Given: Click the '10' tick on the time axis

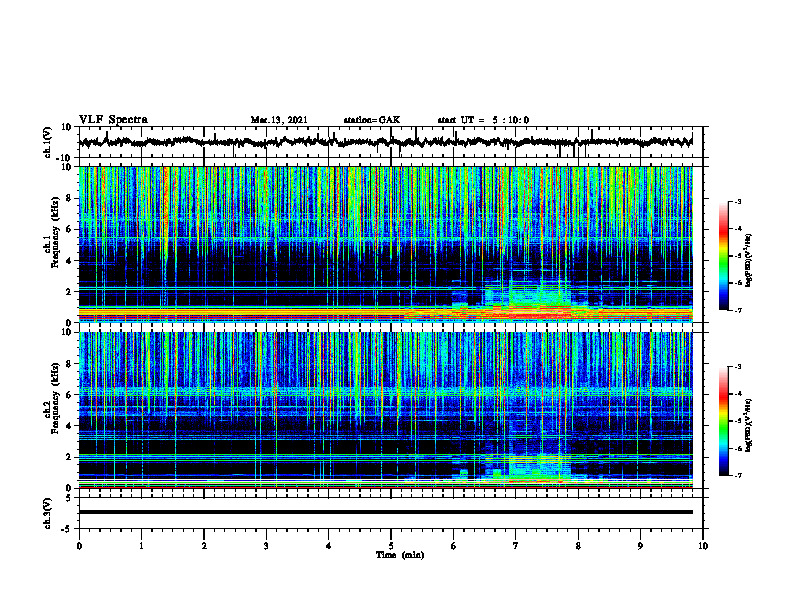Looking at the screenshot, I should click(x=703, y=546).
